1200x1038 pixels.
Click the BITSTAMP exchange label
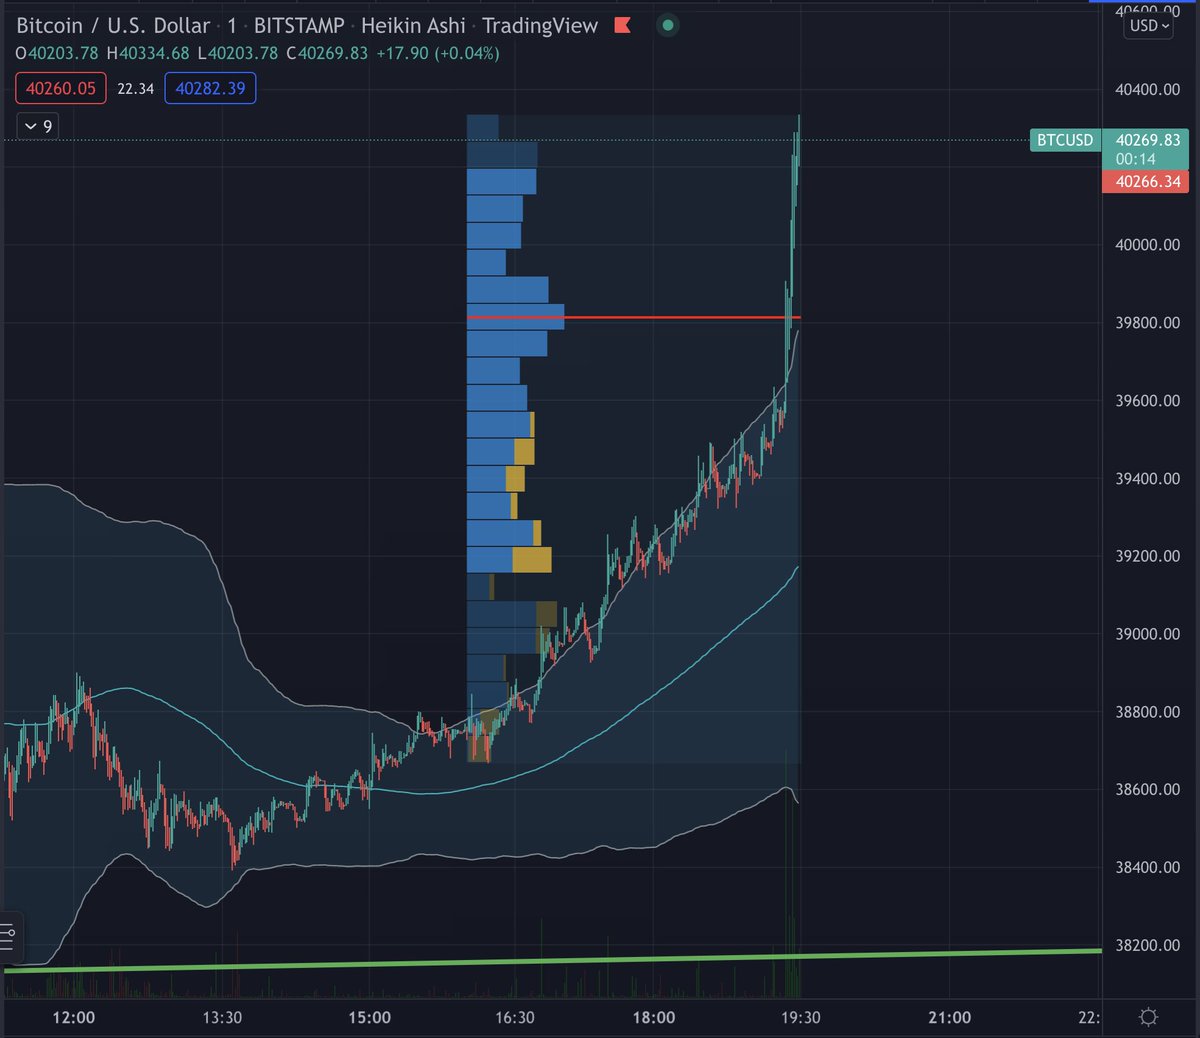(299, 26)
